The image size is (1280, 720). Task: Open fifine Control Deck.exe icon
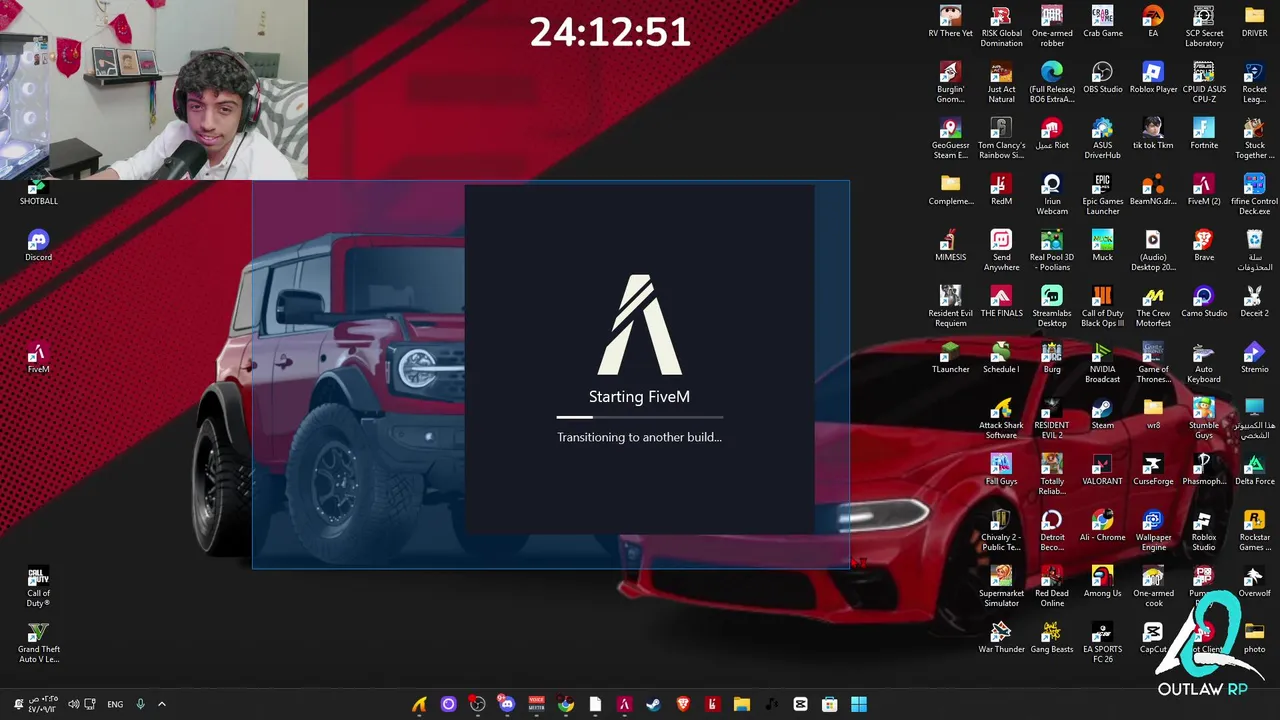tap(1254, 194)
